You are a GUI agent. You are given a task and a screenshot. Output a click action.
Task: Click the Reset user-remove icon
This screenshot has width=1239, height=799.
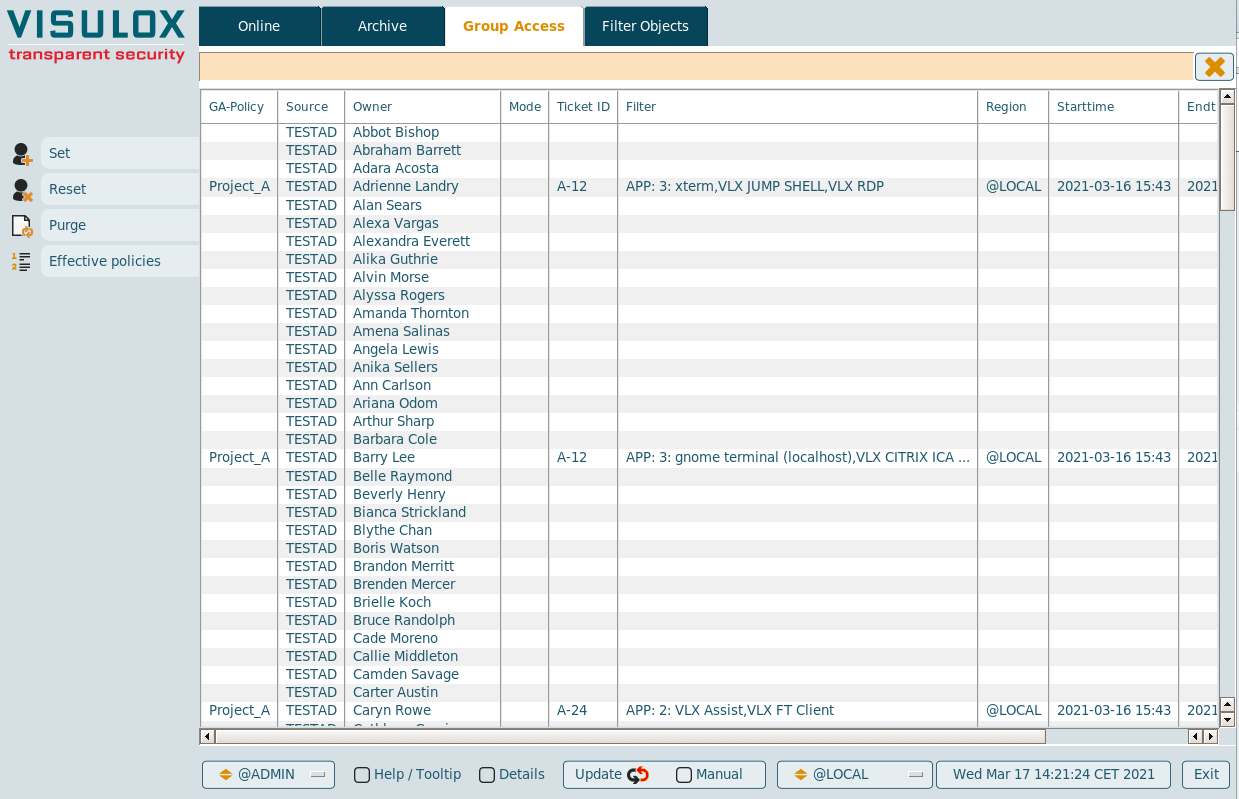(22, 190)
